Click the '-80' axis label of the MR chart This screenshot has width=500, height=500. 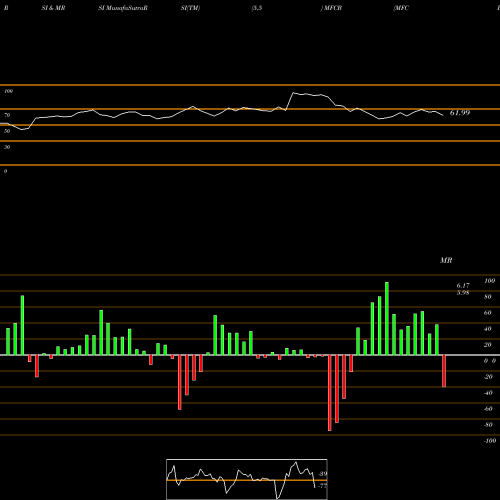[x=488, y=425]
